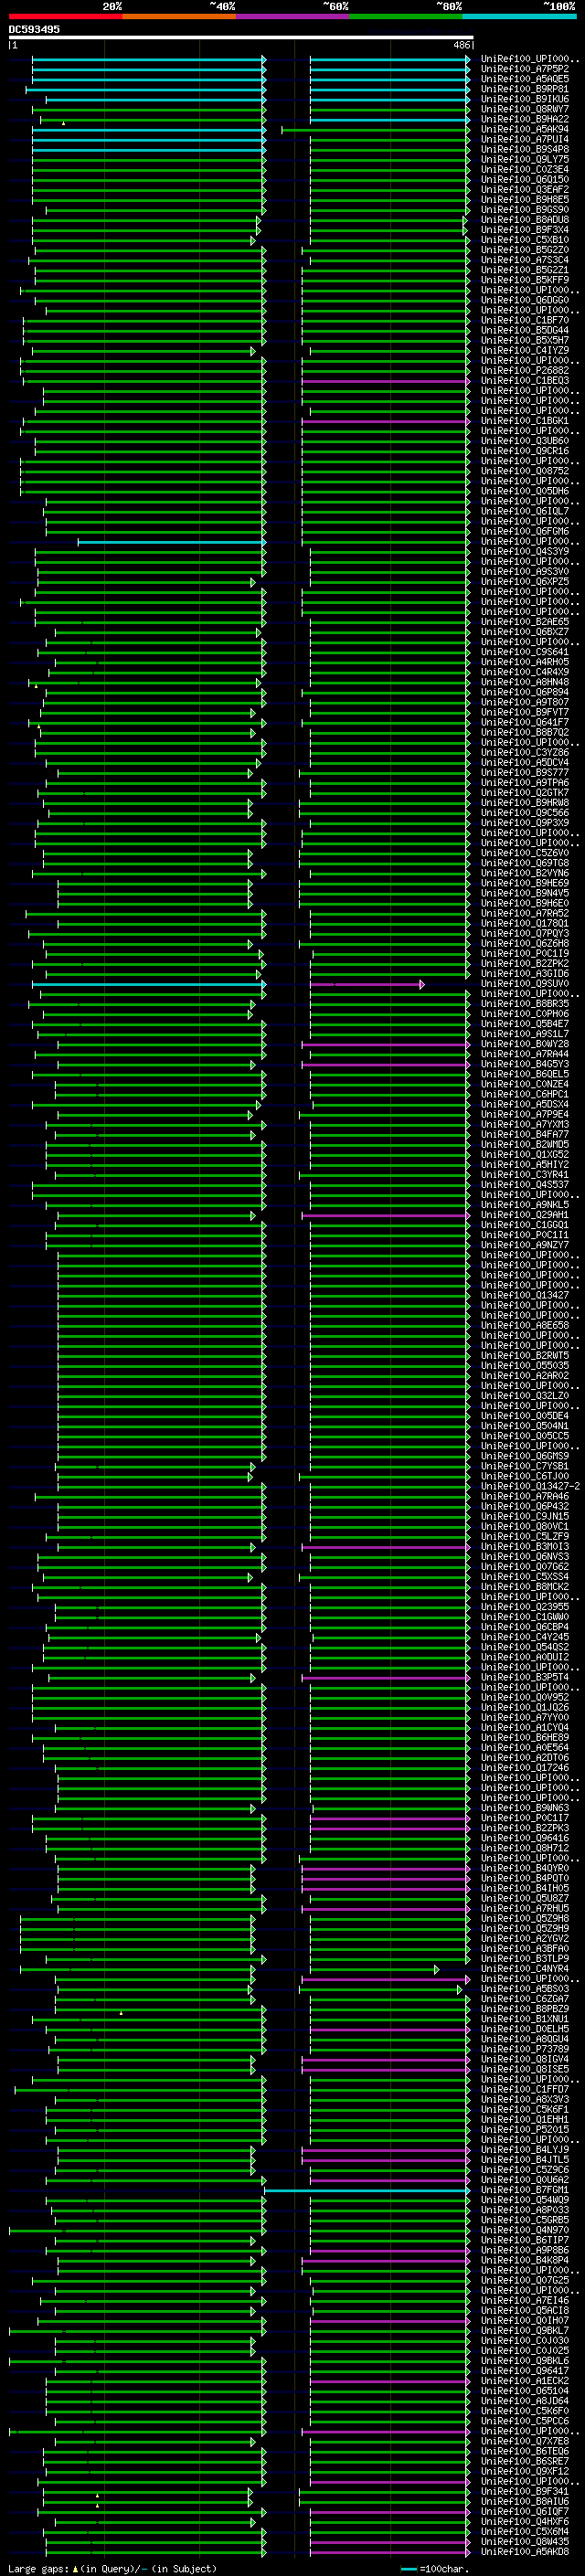585x2576 pixels.
Task: Click label UniRef100_C1BEQ3
Action: click(525, 380)
